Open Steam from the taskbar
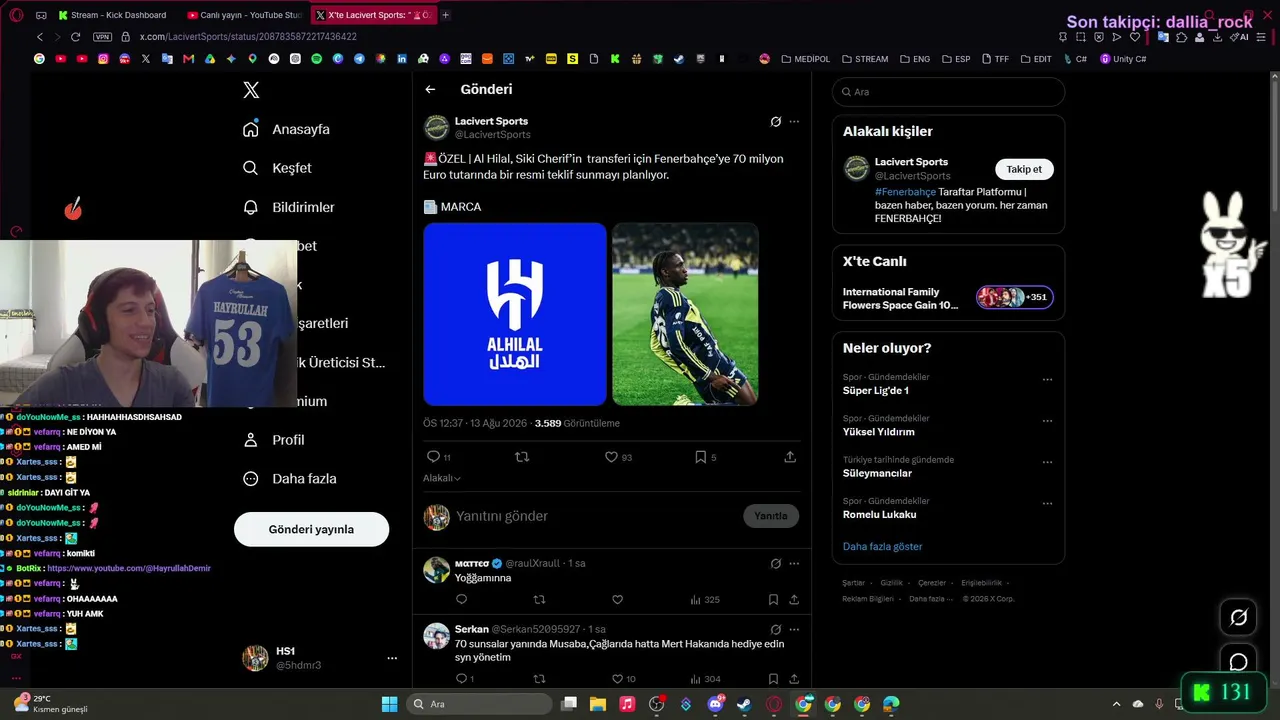 pyautogui.click(x=744, y=704)
